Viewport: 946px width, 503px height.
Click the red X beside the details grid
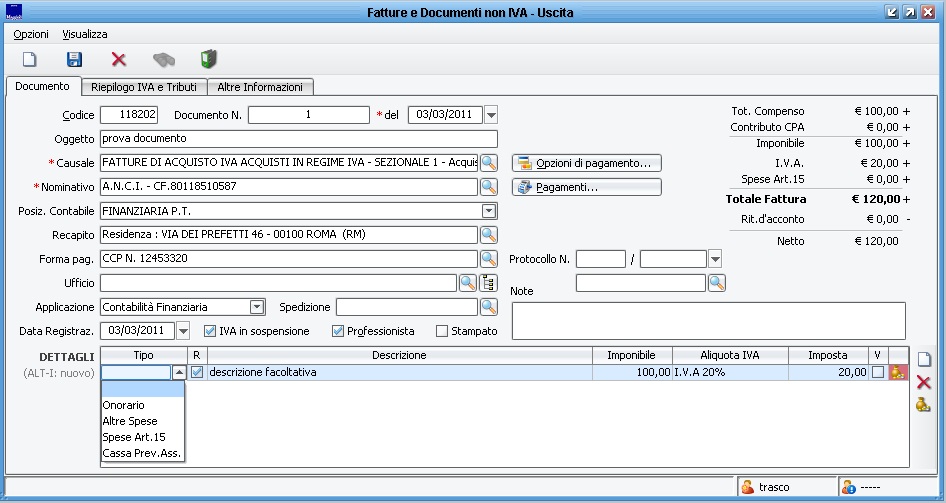[x=923, y=382]
